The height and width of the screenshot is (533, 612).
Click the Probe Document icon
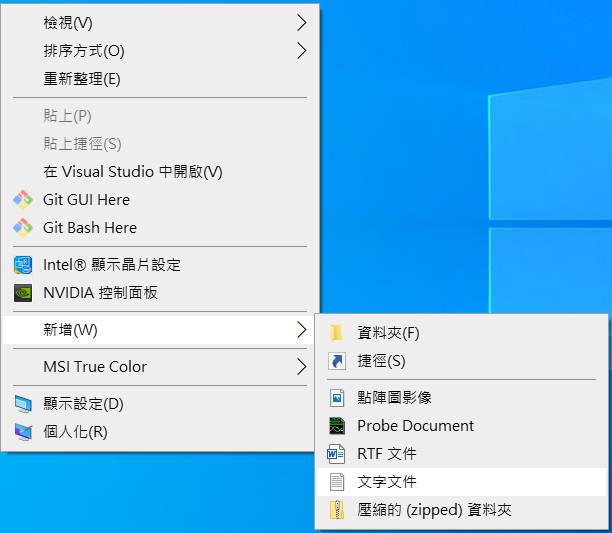[337, 426]
